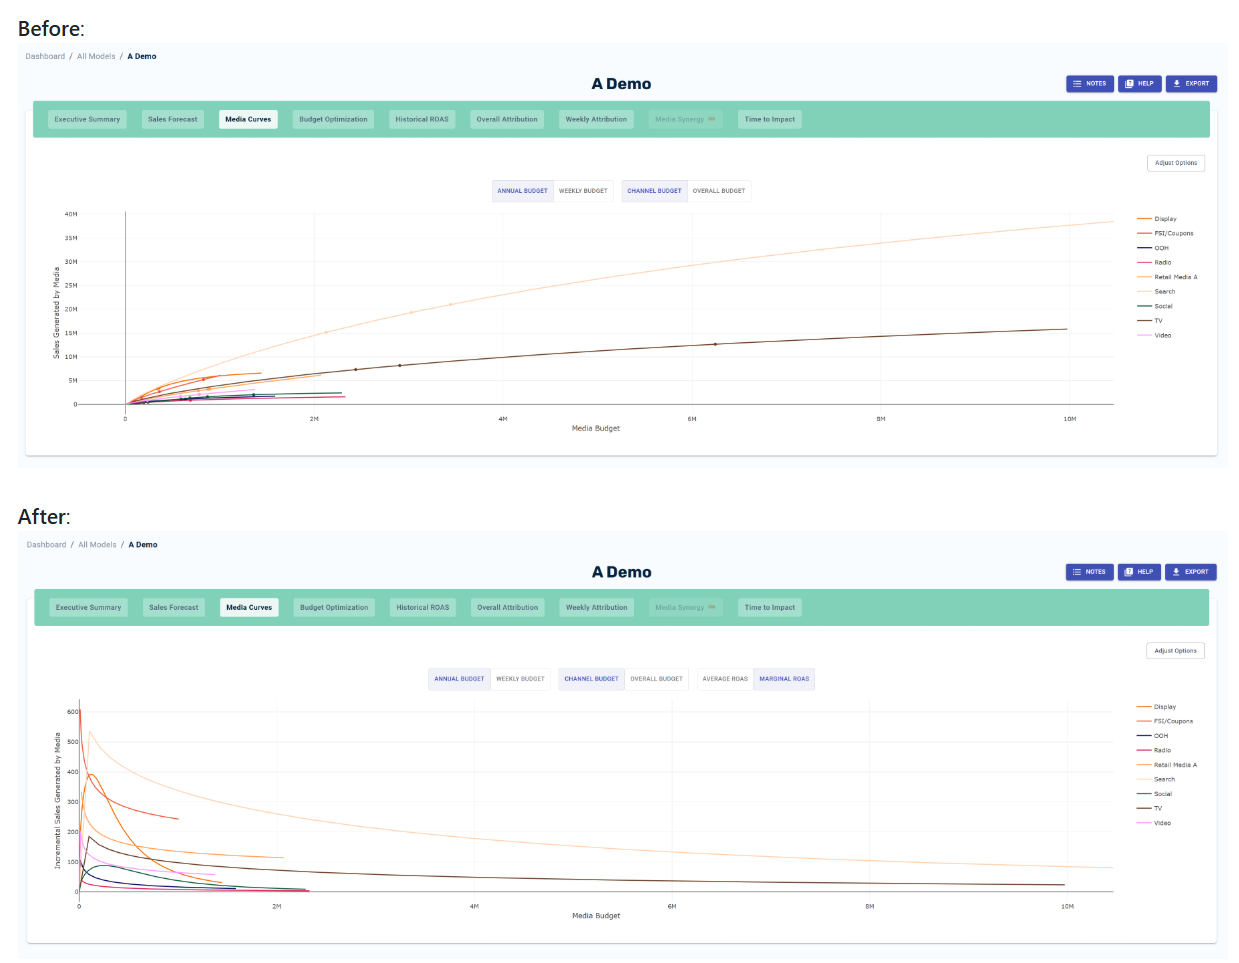Open Sales Forecast tab in Before view
The height and width of the screenshot is (963, 1239).
pos(173,119)
